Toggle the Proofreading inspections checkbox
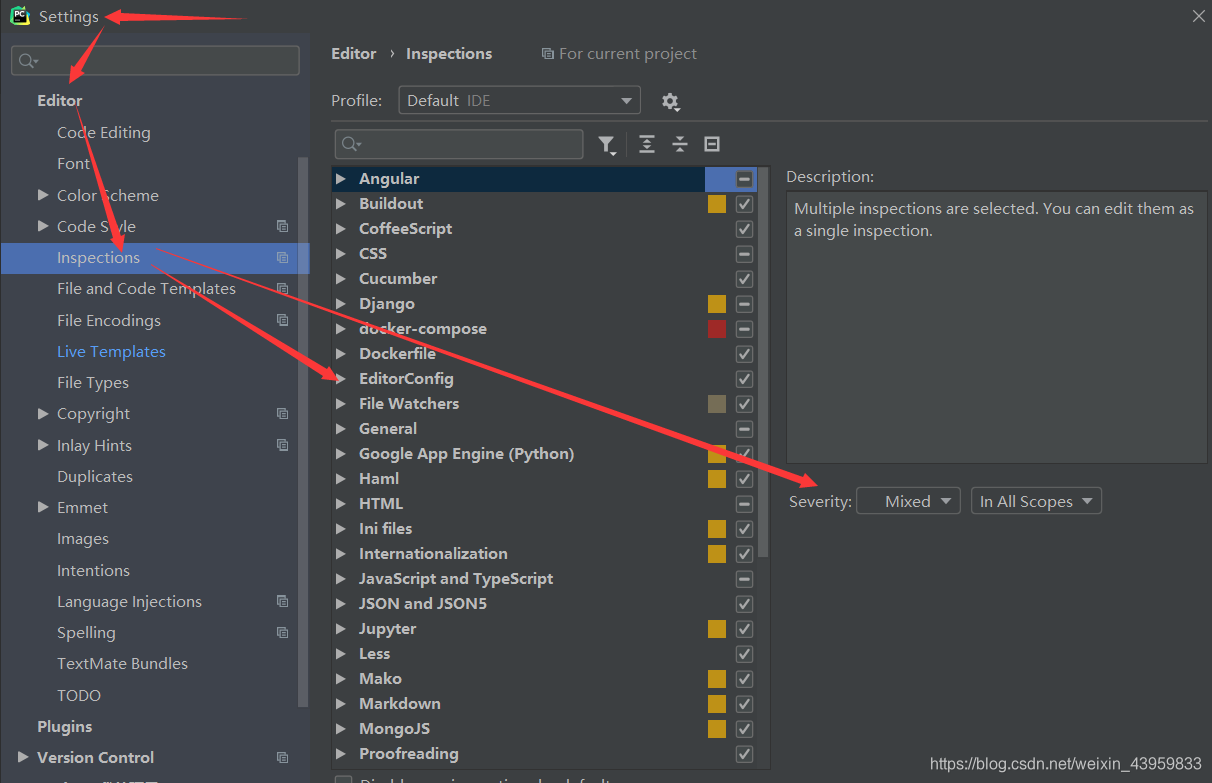Image resolution: width=1212 pixels, height=783 pixels. 744,754
